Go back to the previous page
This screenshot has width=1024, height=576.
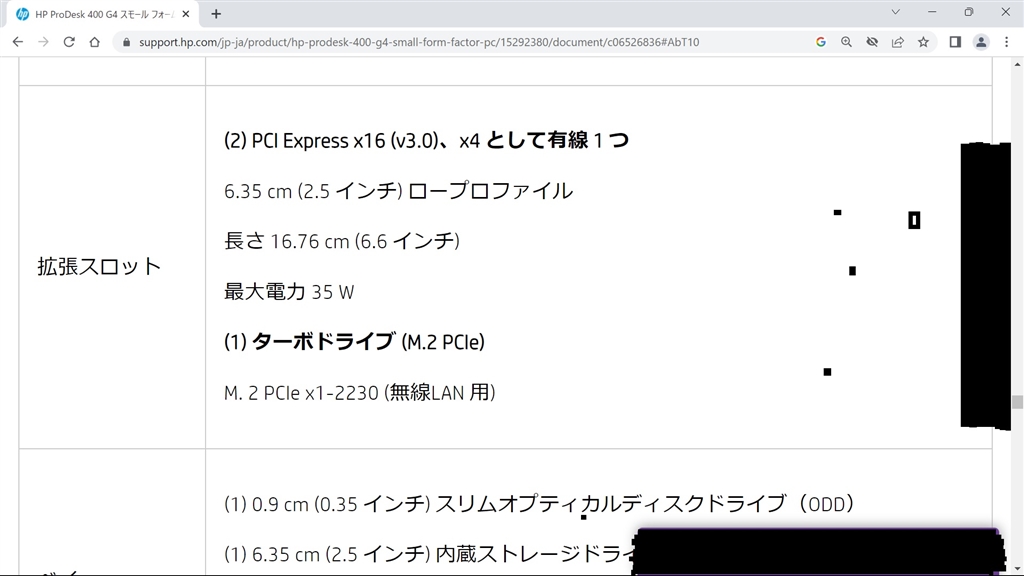click(18, 42)
